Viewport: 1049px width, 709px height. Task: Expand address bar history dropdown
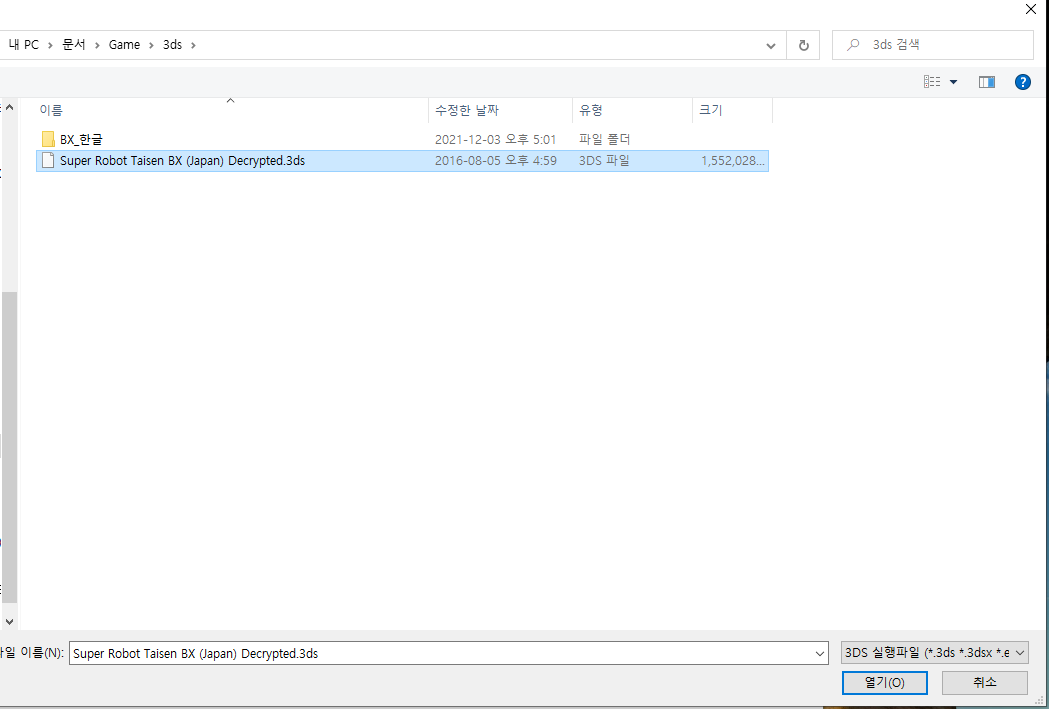(x=771, y=45)
